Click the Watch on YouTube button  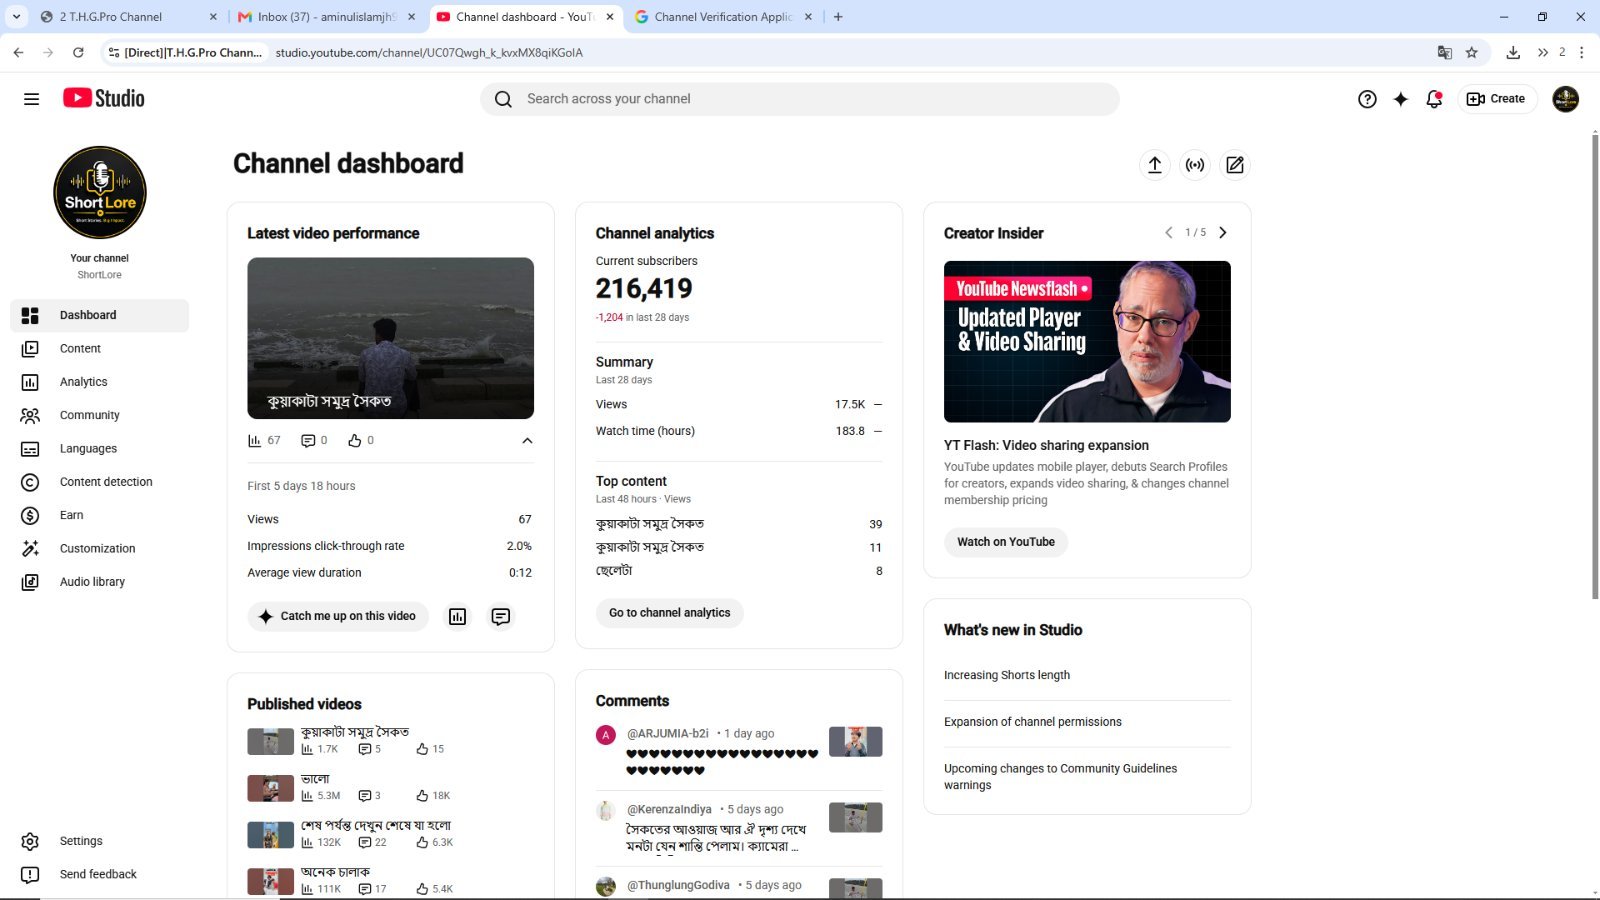[1006, 542]
